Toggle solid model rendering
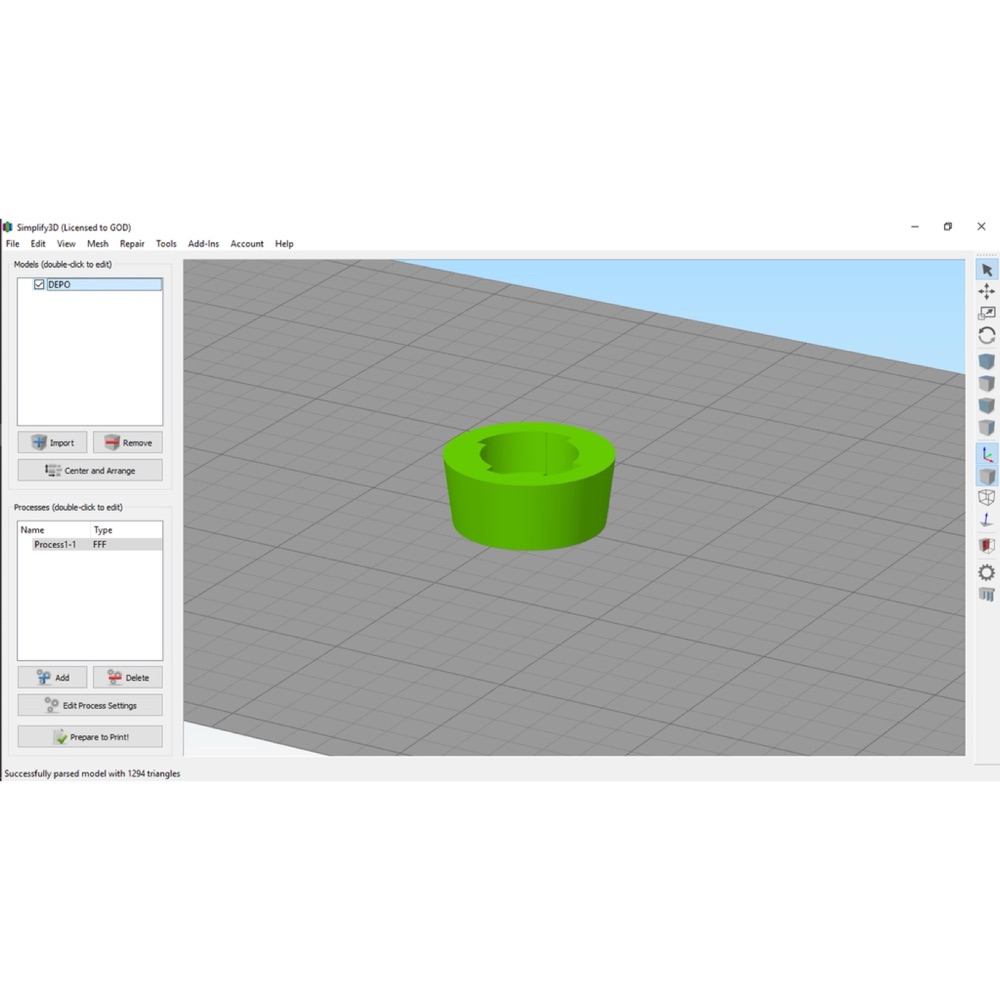1000x1000 pixels. [x=987, y=476]
